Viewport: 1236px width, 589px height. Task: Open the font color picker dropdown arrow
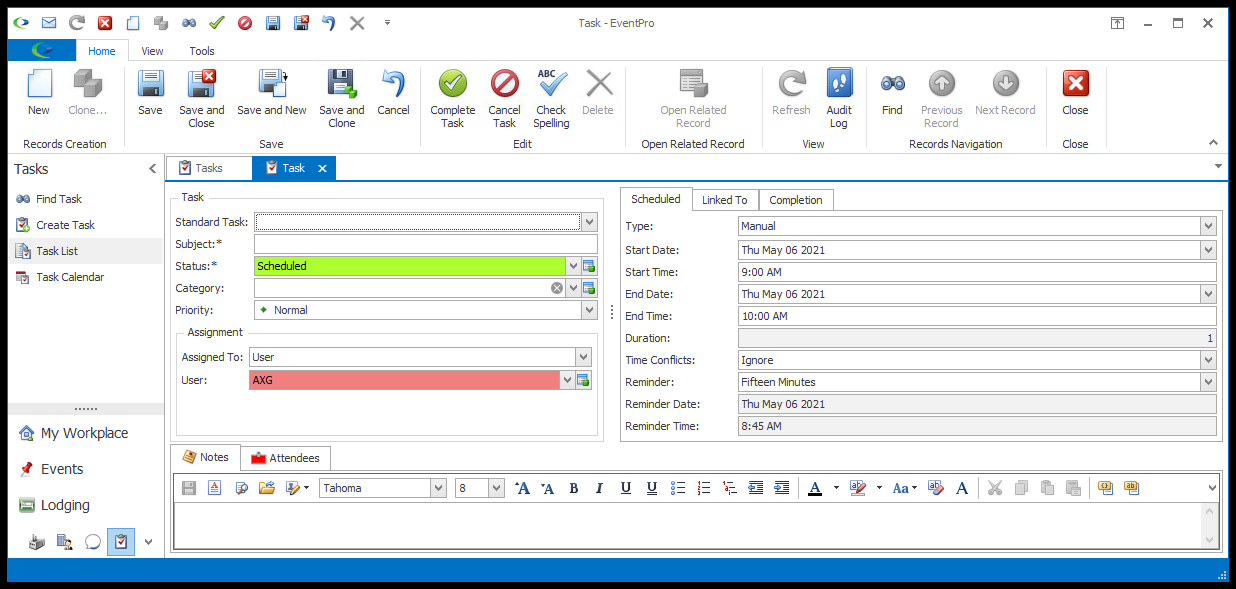point(836,488)
